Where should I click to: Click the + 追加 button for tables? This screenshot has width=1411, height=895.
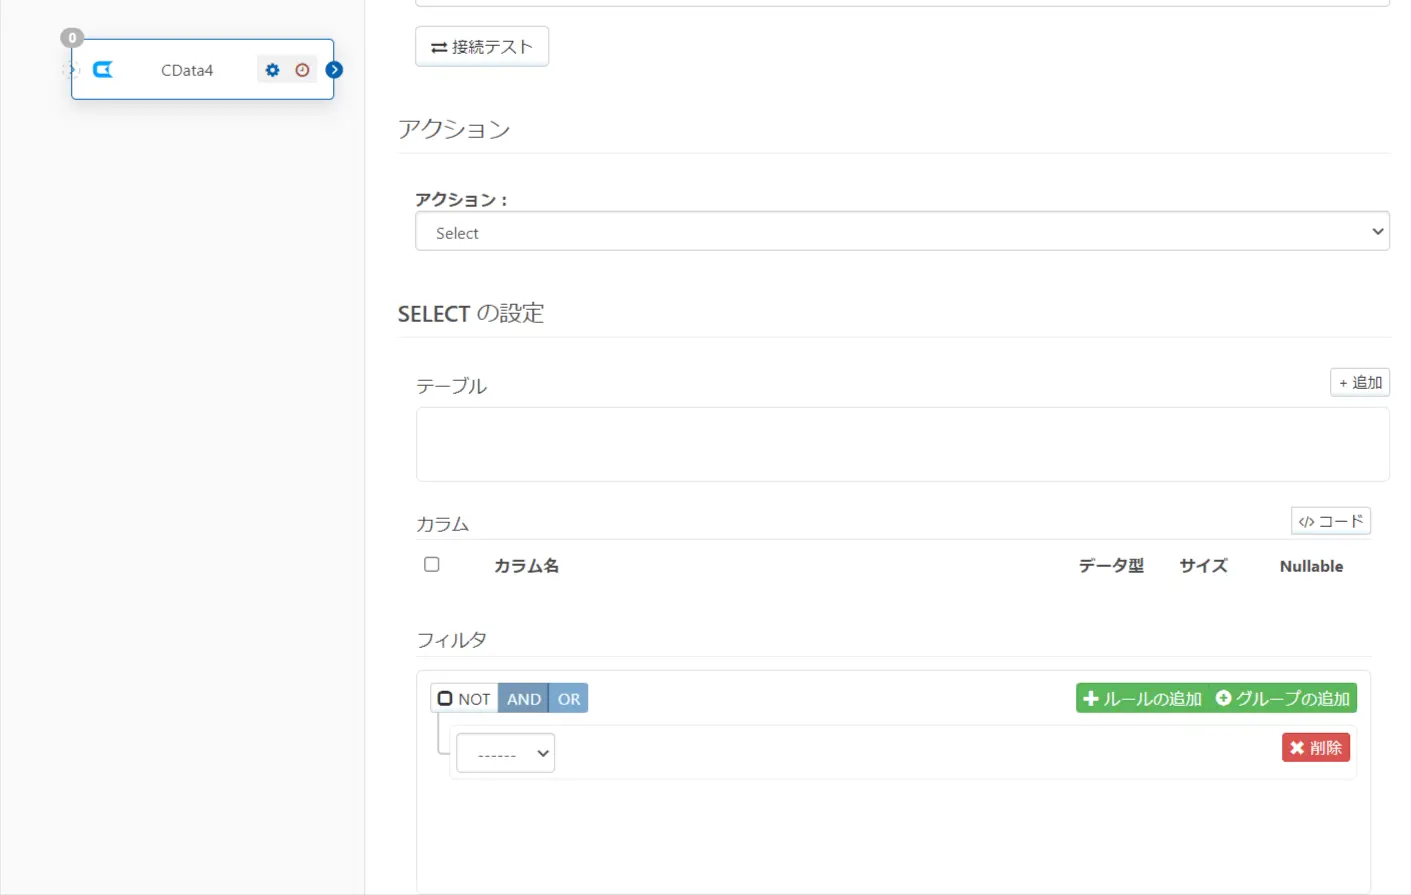point(1360,382)
